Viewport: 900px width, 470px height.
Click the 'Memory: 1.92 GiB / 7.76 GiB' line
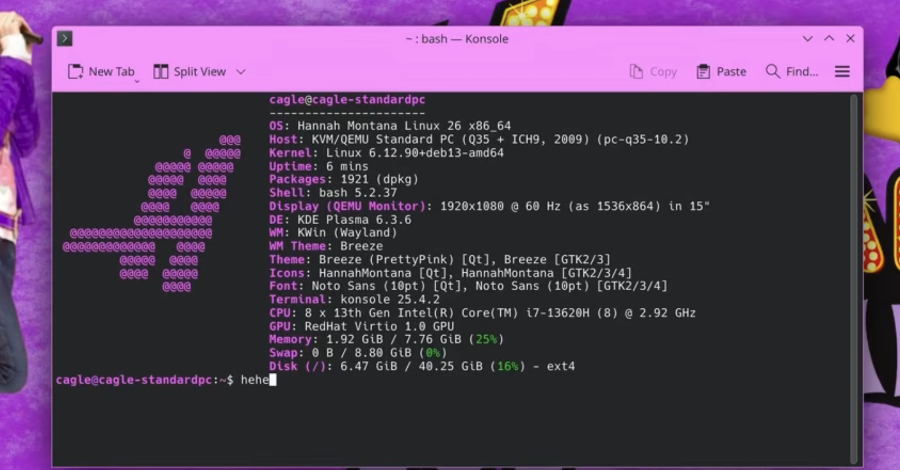386,340
